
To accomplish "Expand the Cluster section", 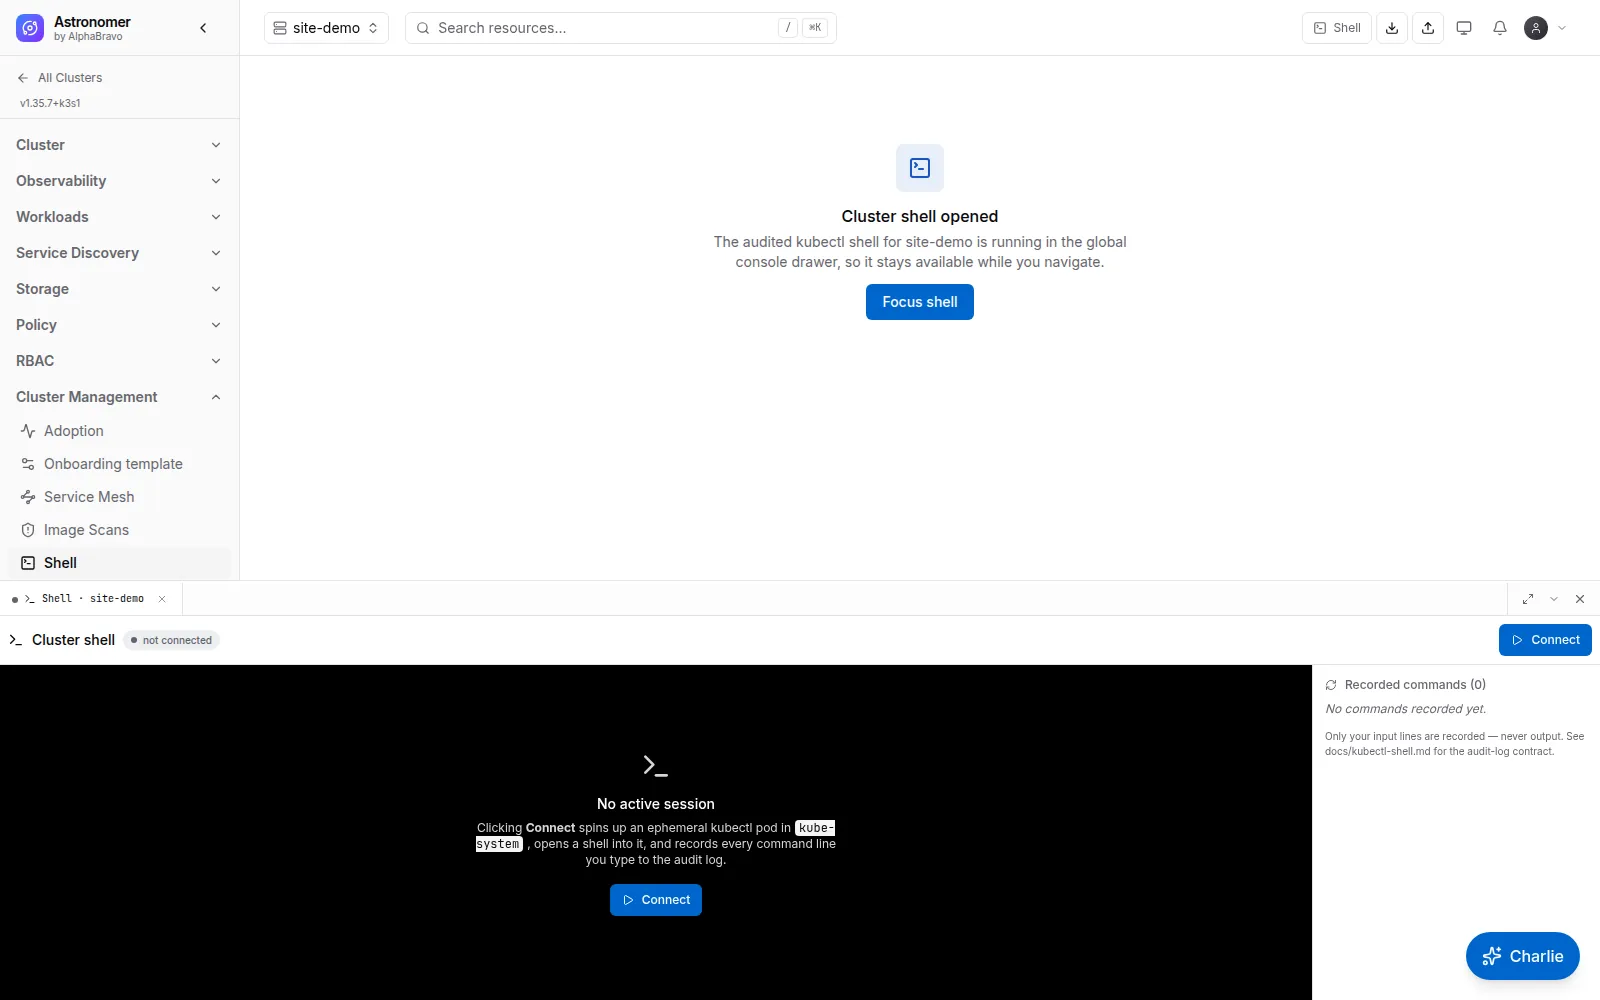I will tap(119, 145).
